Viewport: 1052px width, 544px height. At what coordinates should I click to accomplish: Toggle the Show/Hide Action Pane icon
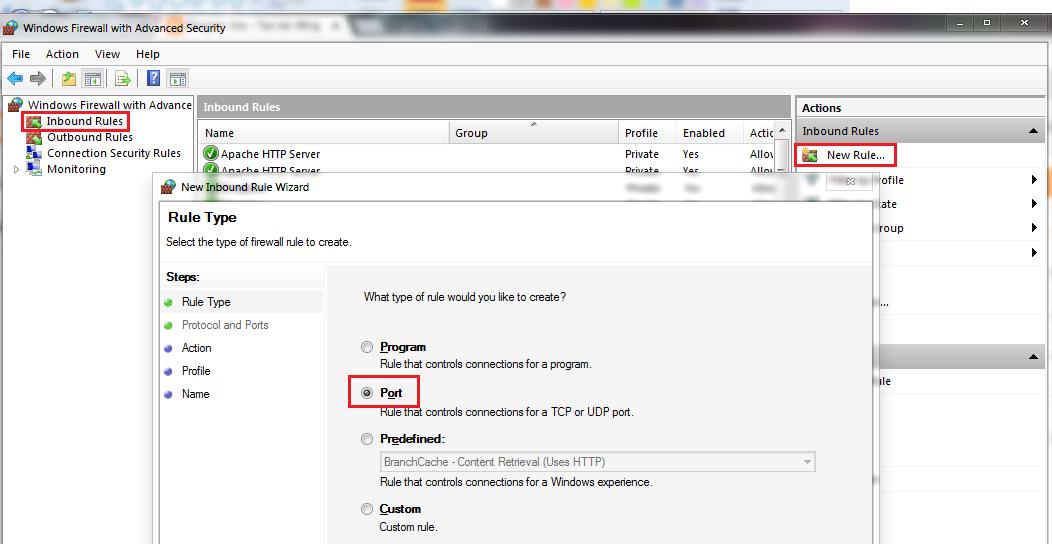point(177,78)
